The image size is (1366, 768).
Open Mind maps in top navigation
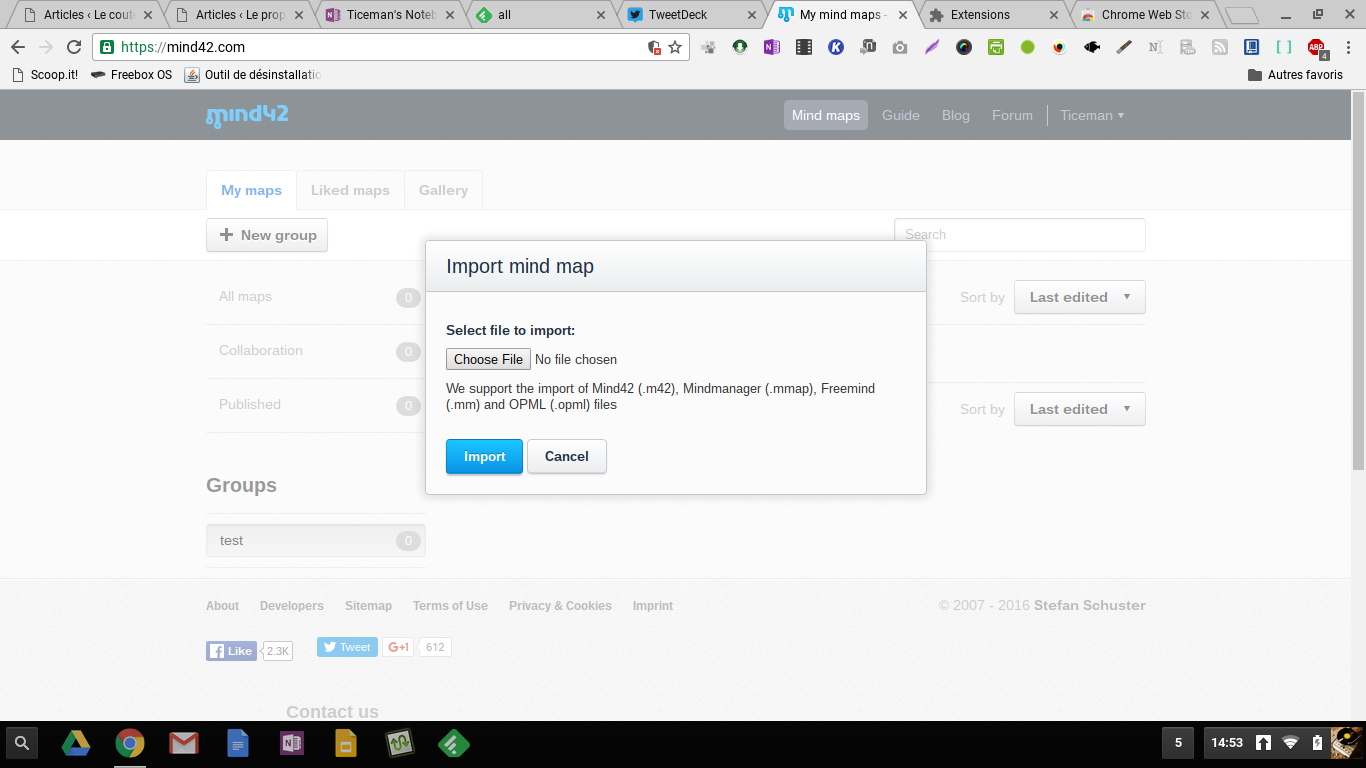pyautogui.click(x=826, y=115)
